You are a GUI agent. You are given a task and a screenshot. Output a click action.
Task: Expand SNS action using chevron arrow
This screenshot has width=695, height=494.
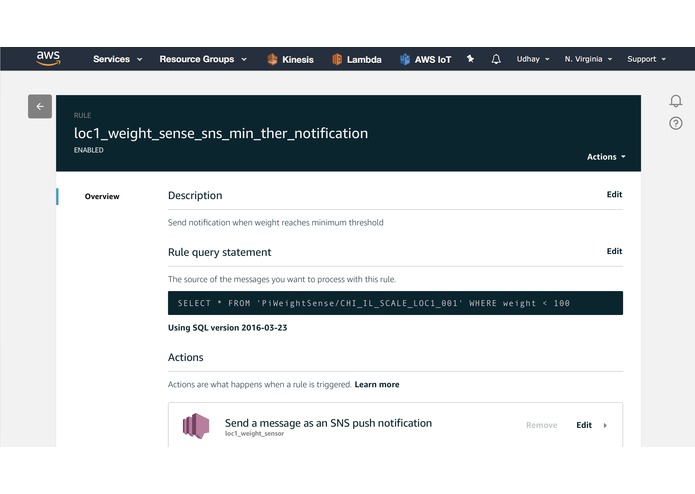coord(605,425)
